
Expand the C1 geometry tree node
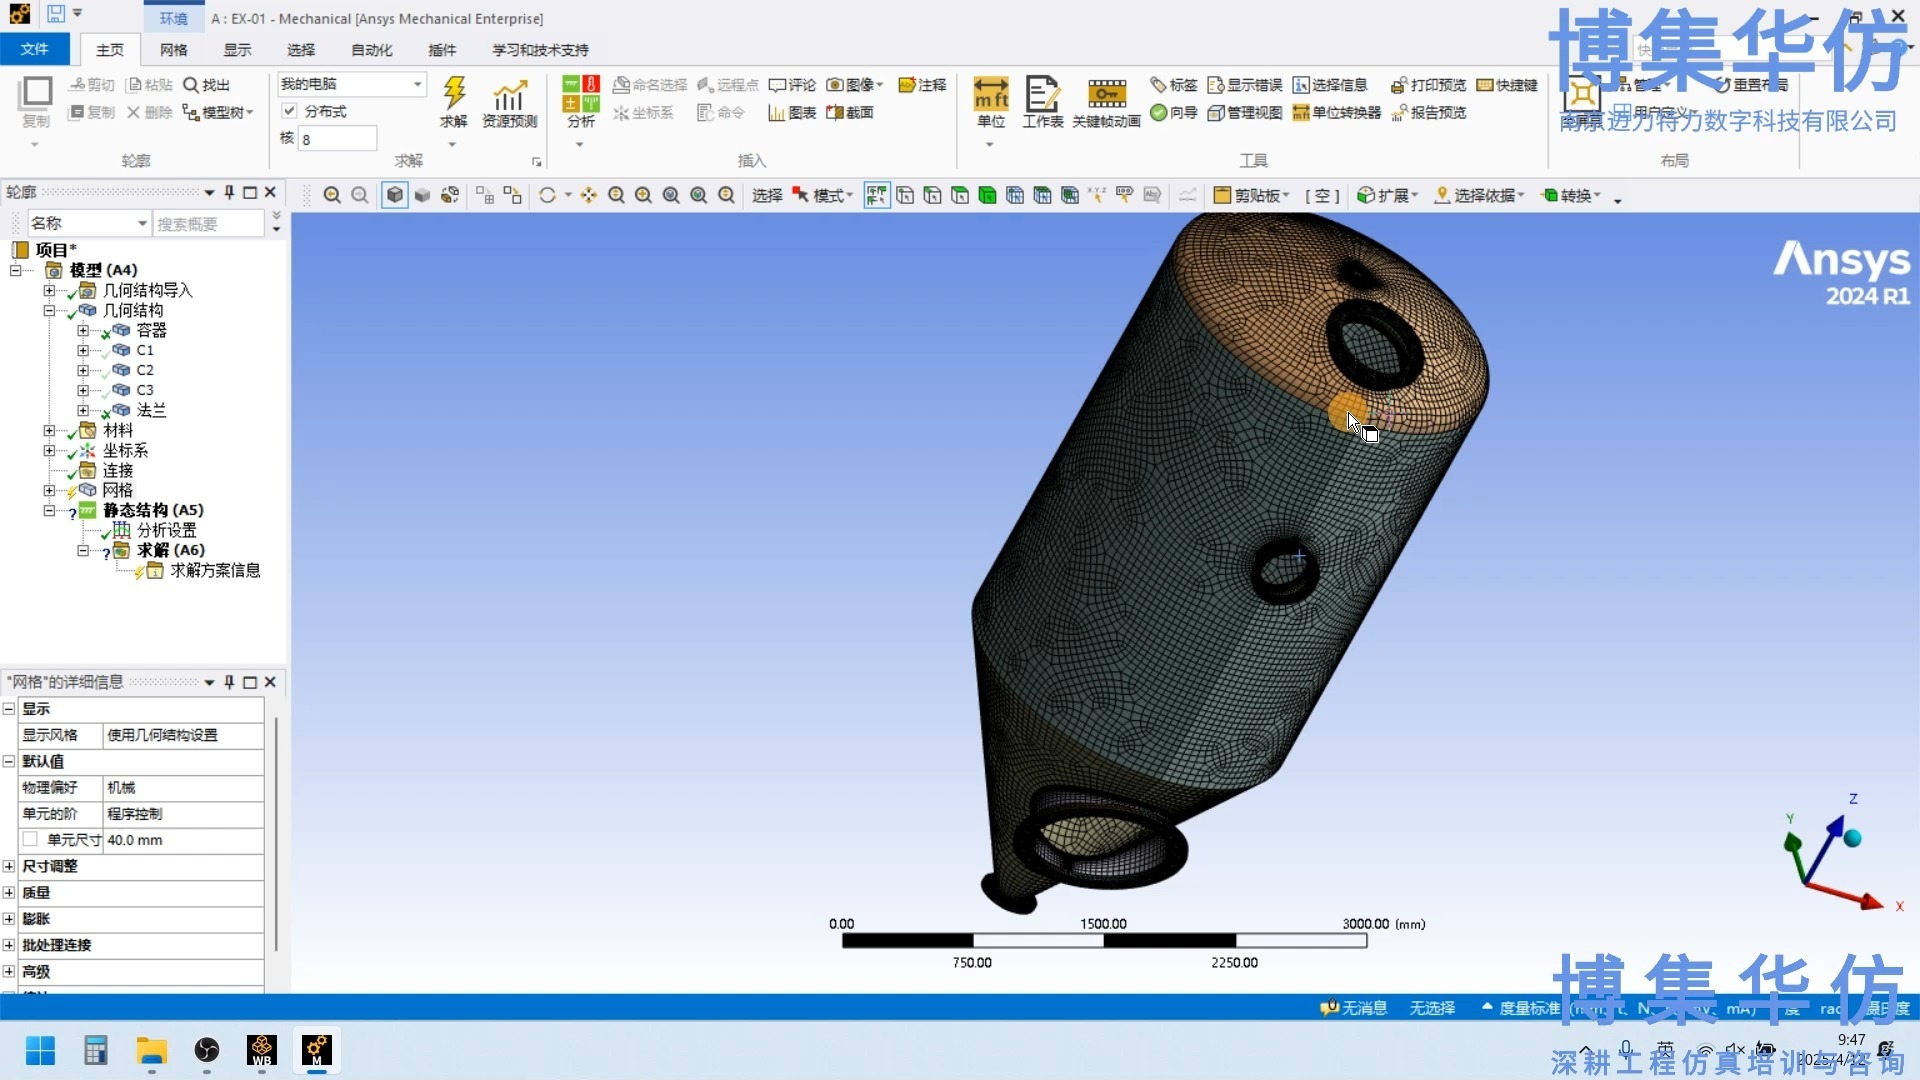(83, 350)
